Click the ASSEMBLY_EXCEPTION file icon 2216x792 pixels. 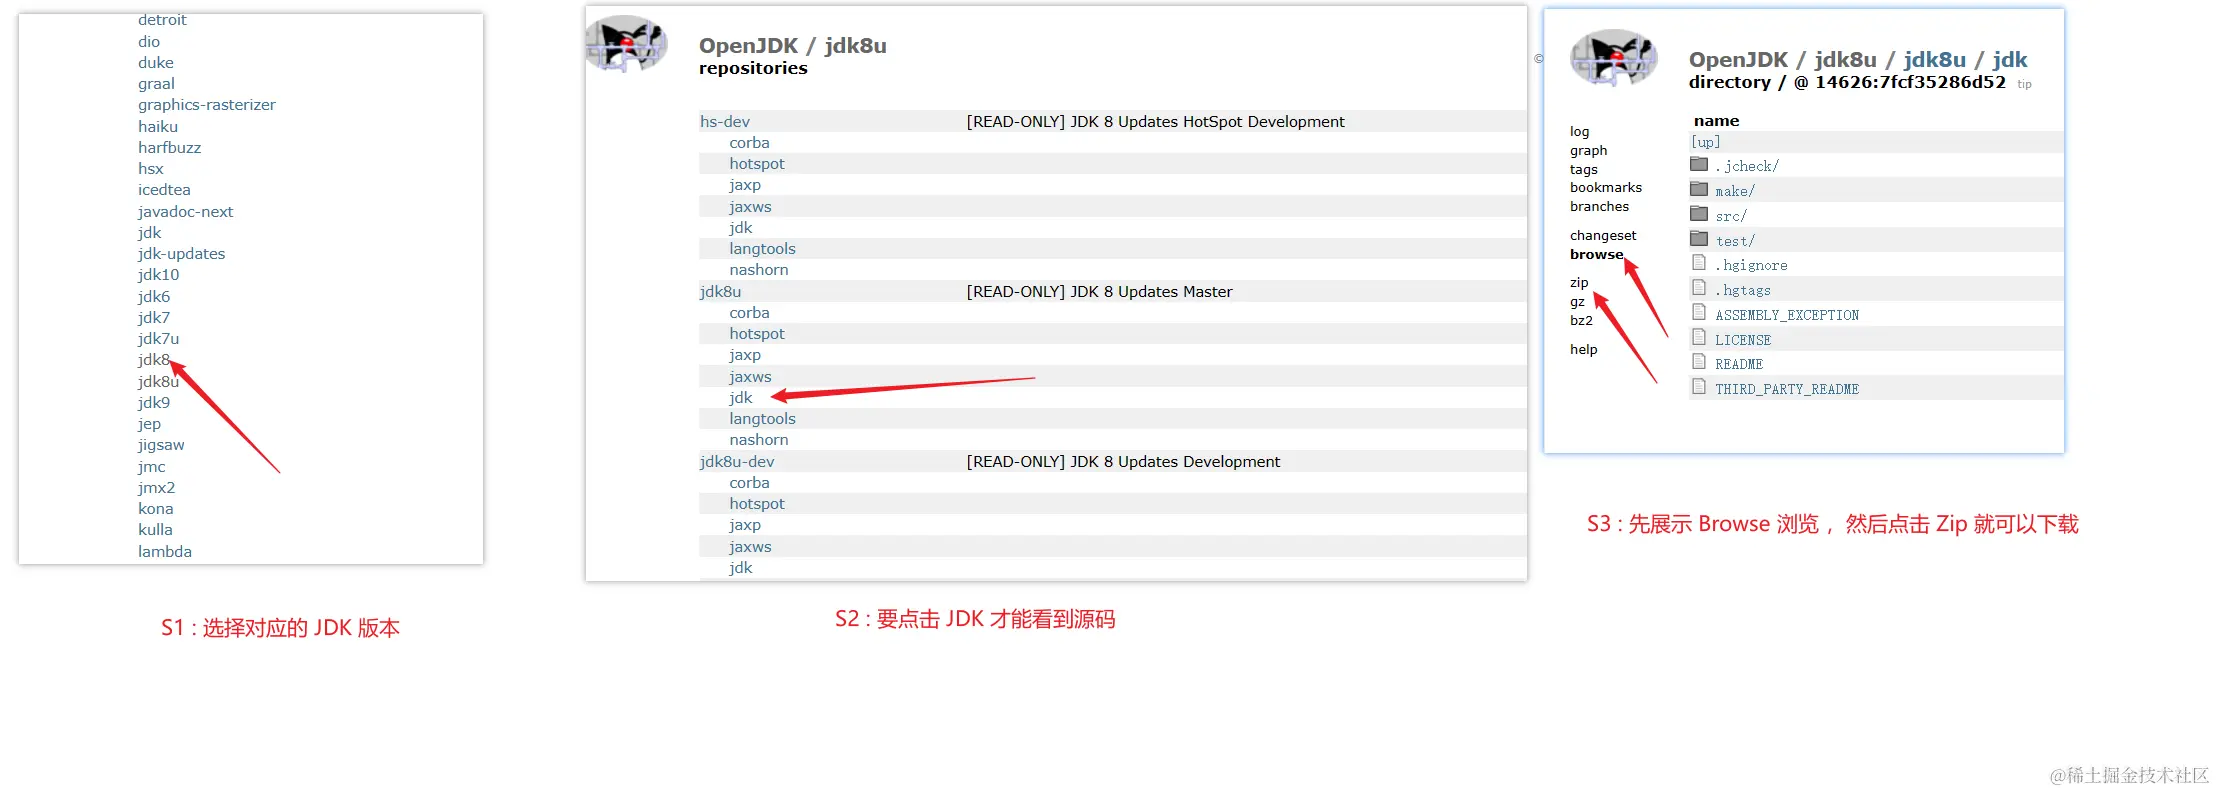pos(1699,313)
